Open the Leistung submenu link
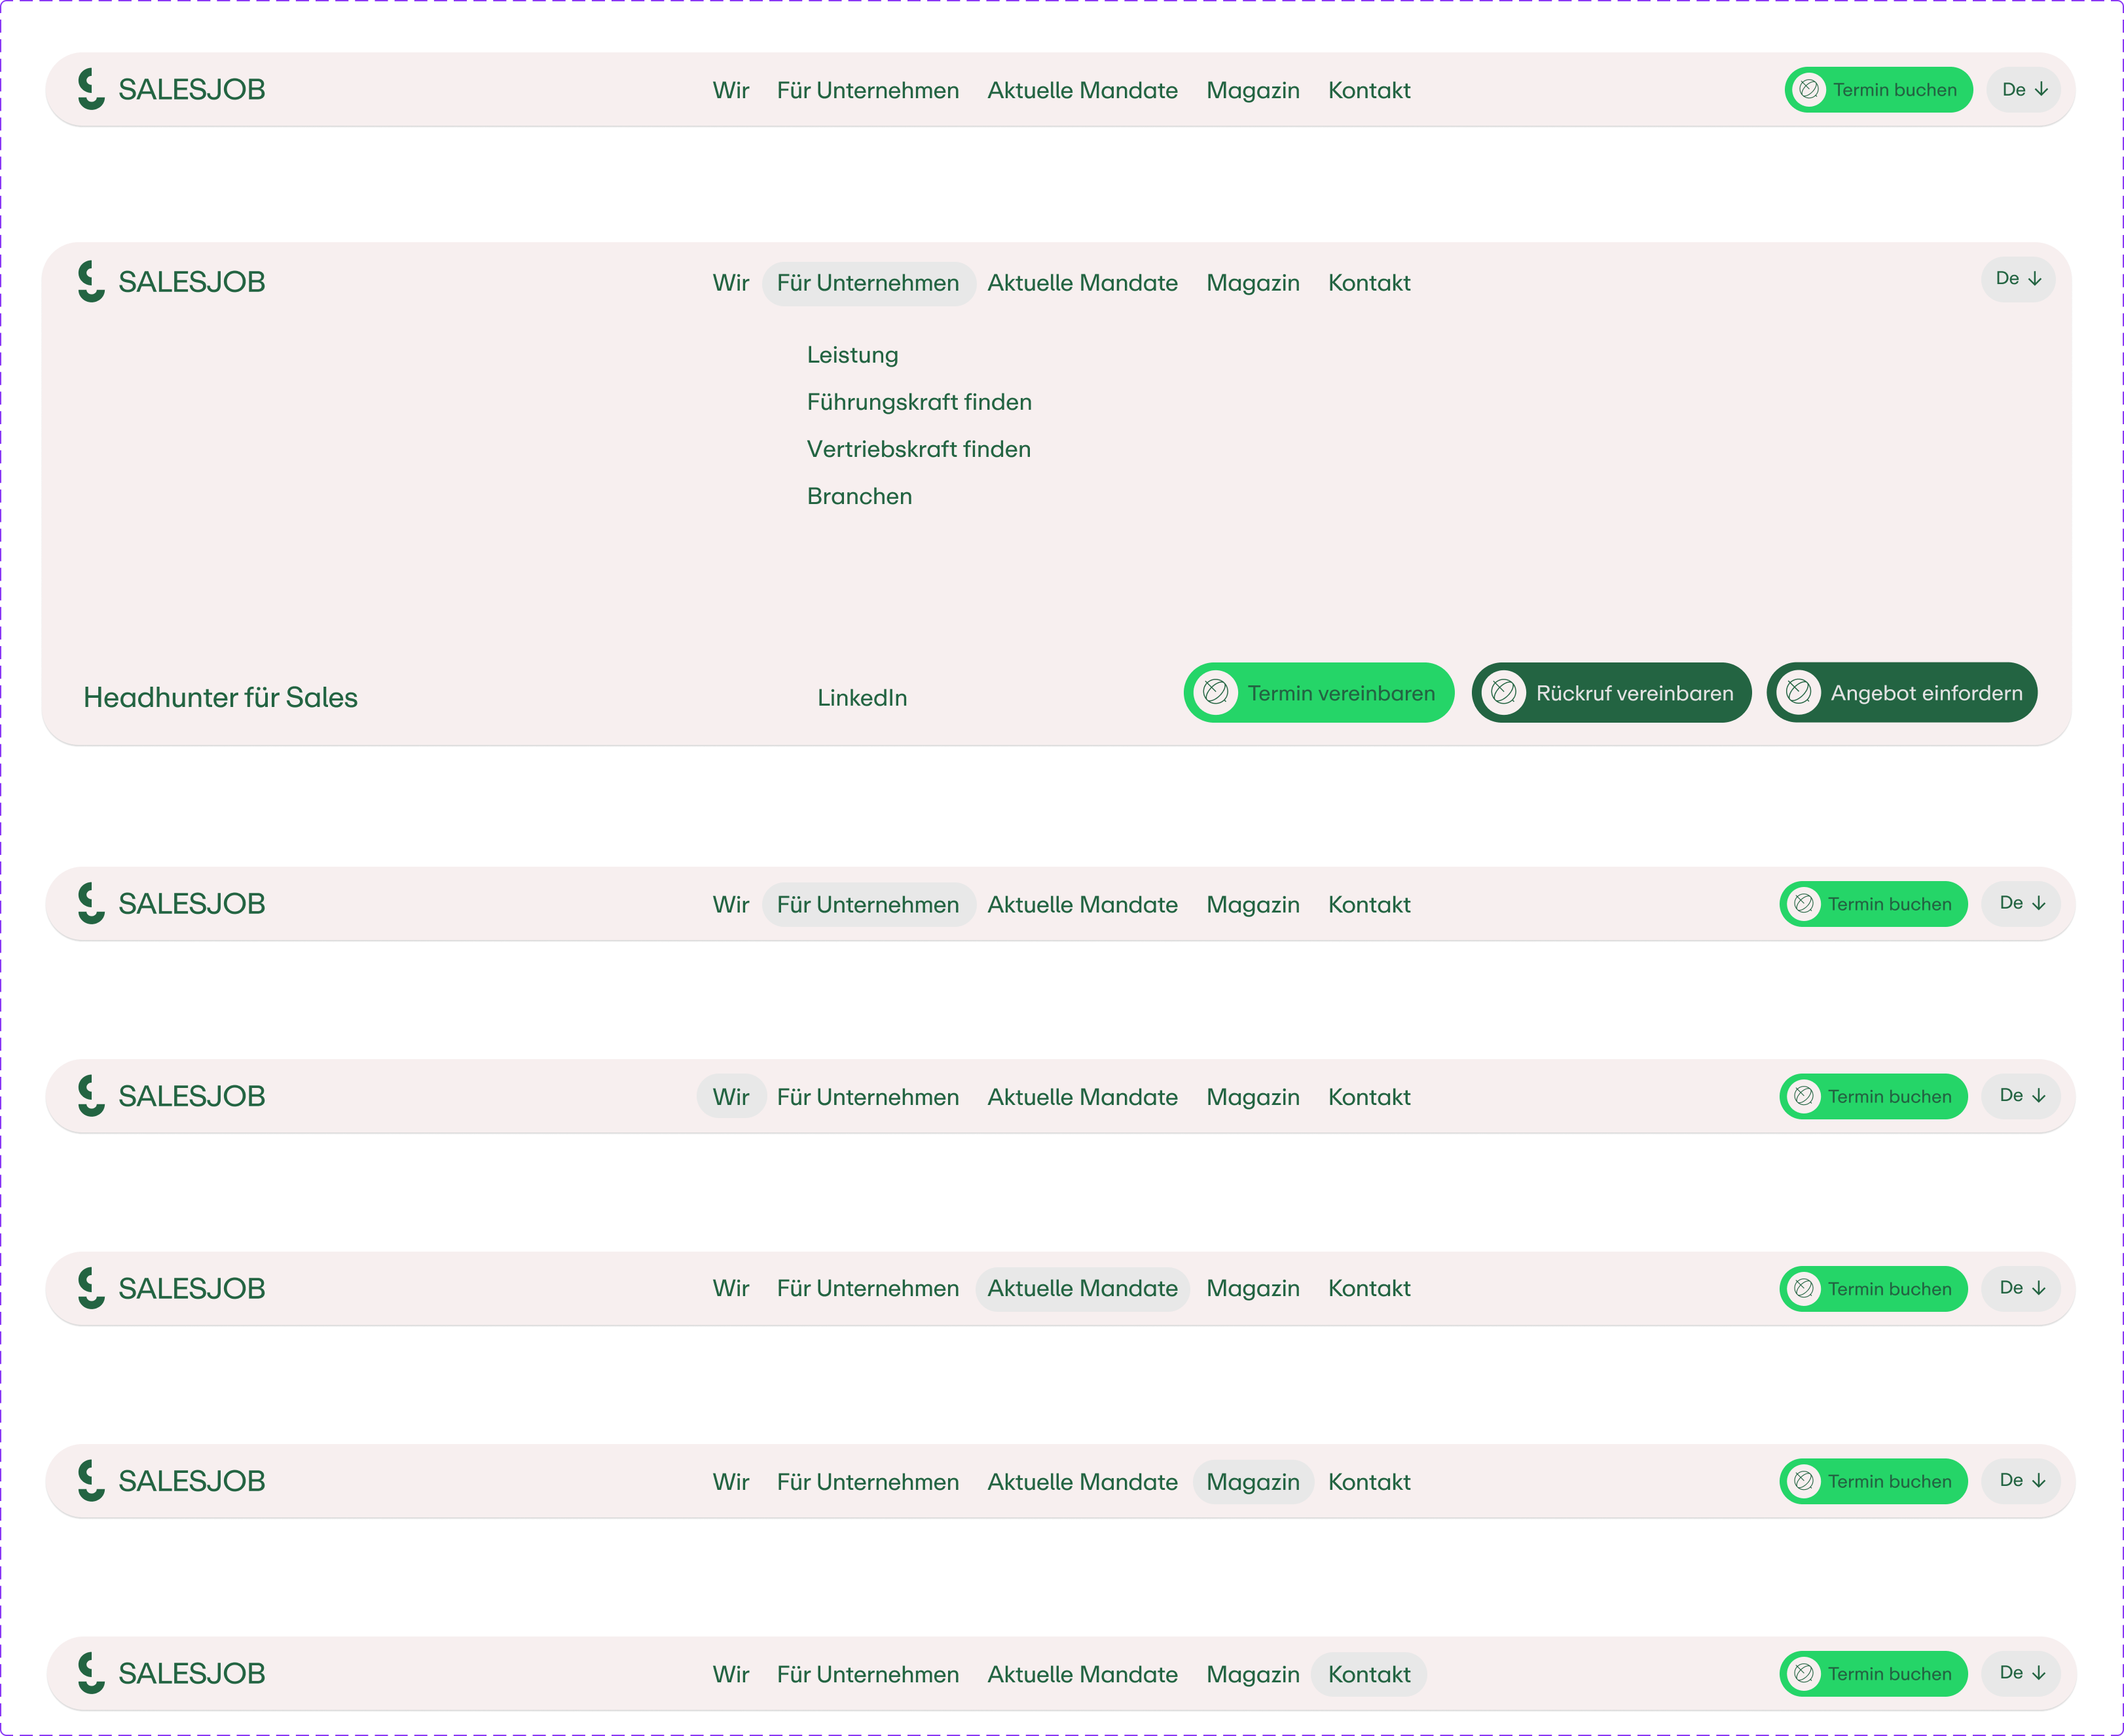 pos(852,355)
